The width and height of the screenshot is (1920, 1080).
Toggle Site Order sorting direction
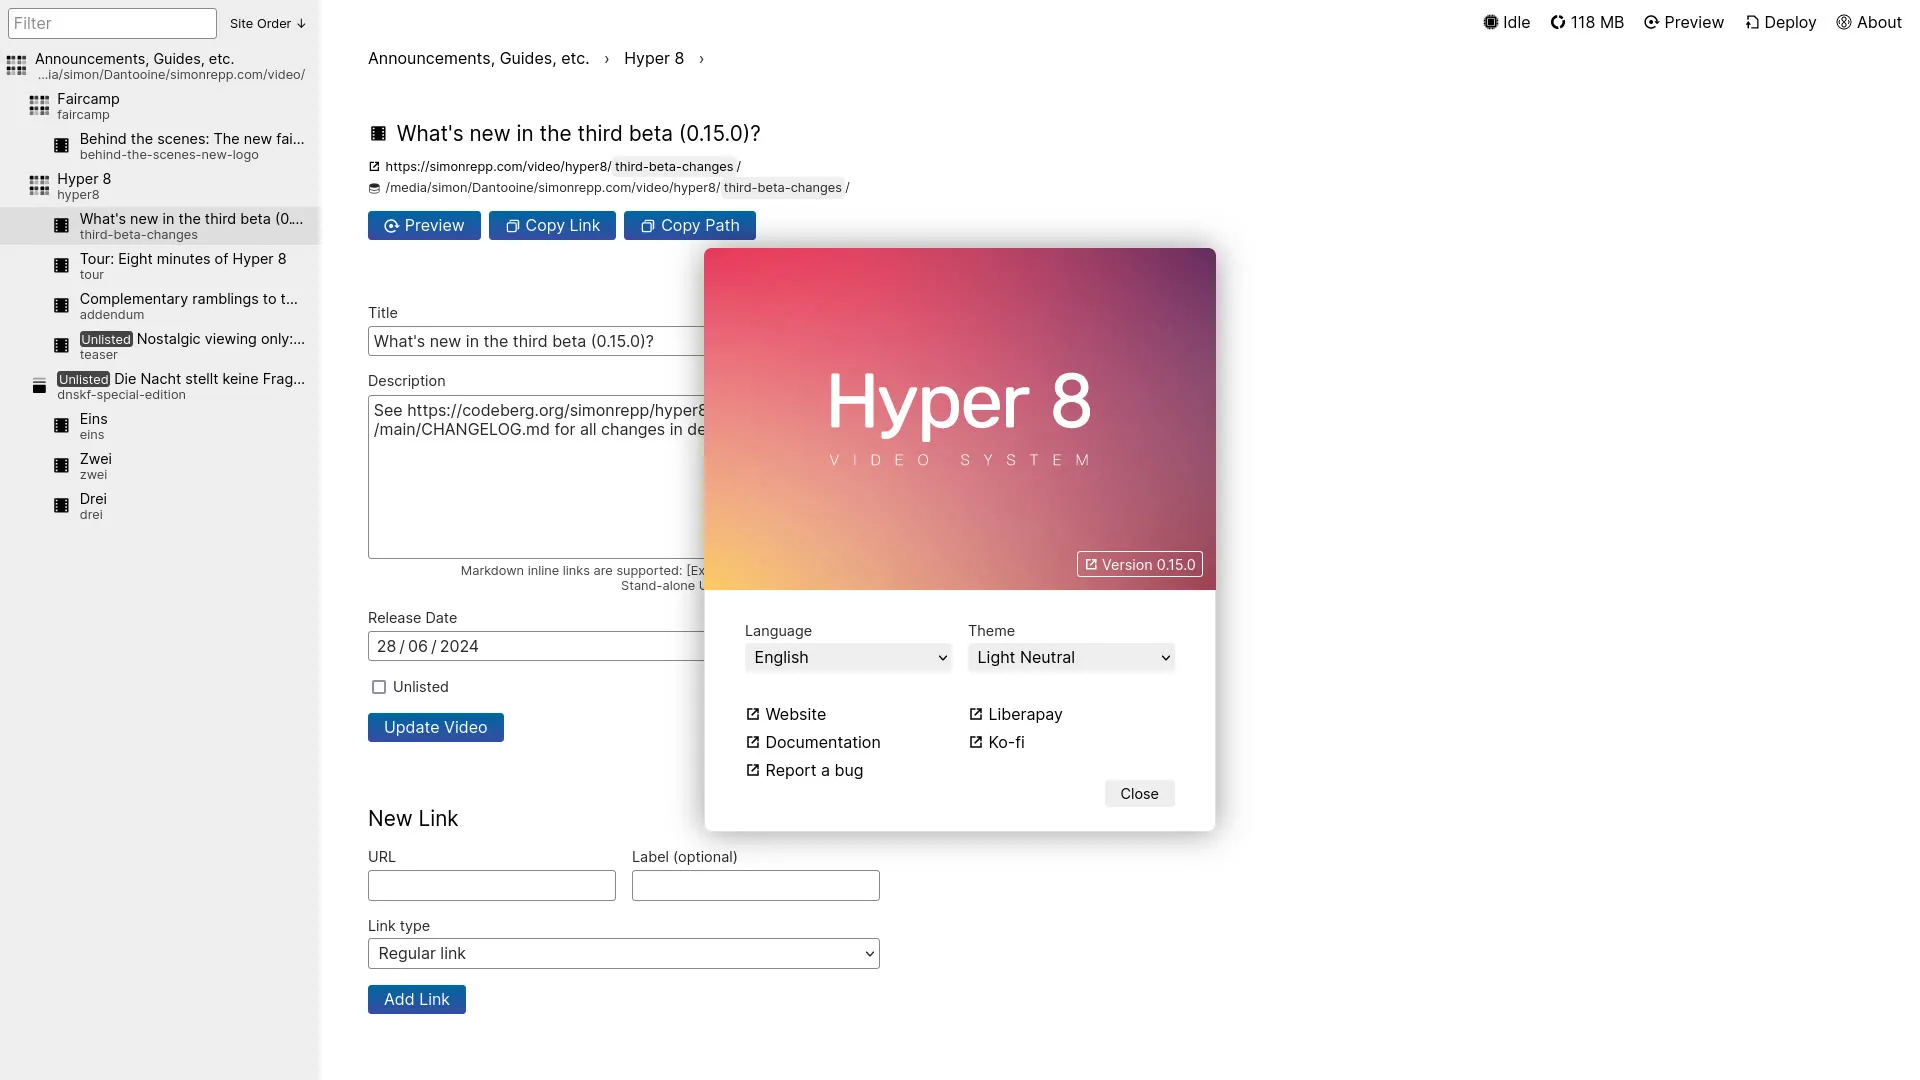[x=267, y=23]
